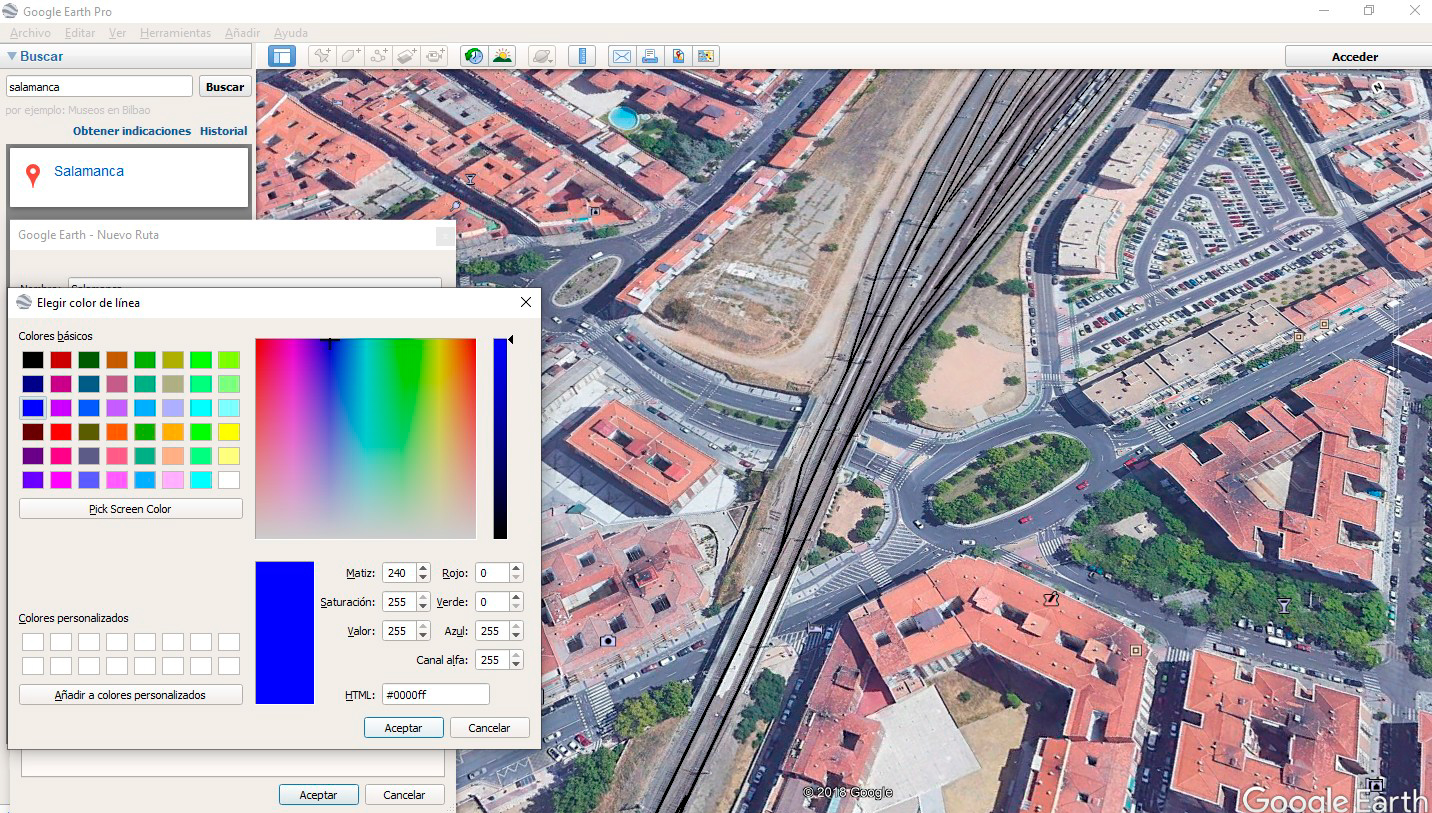Click the Matiz number field
The height and width of the screenshot is (813, 1432).
[400, 573]
